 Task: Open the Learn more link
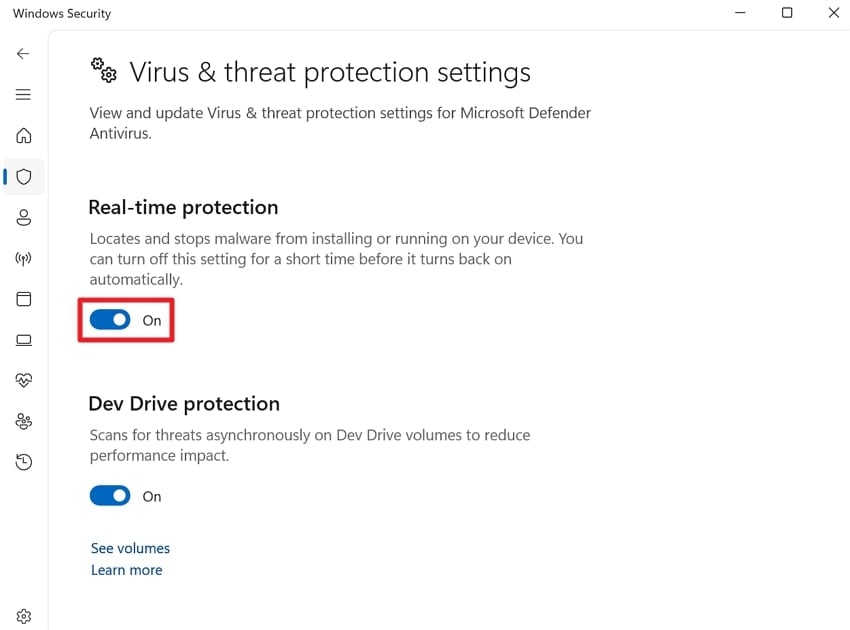(126, 570)
